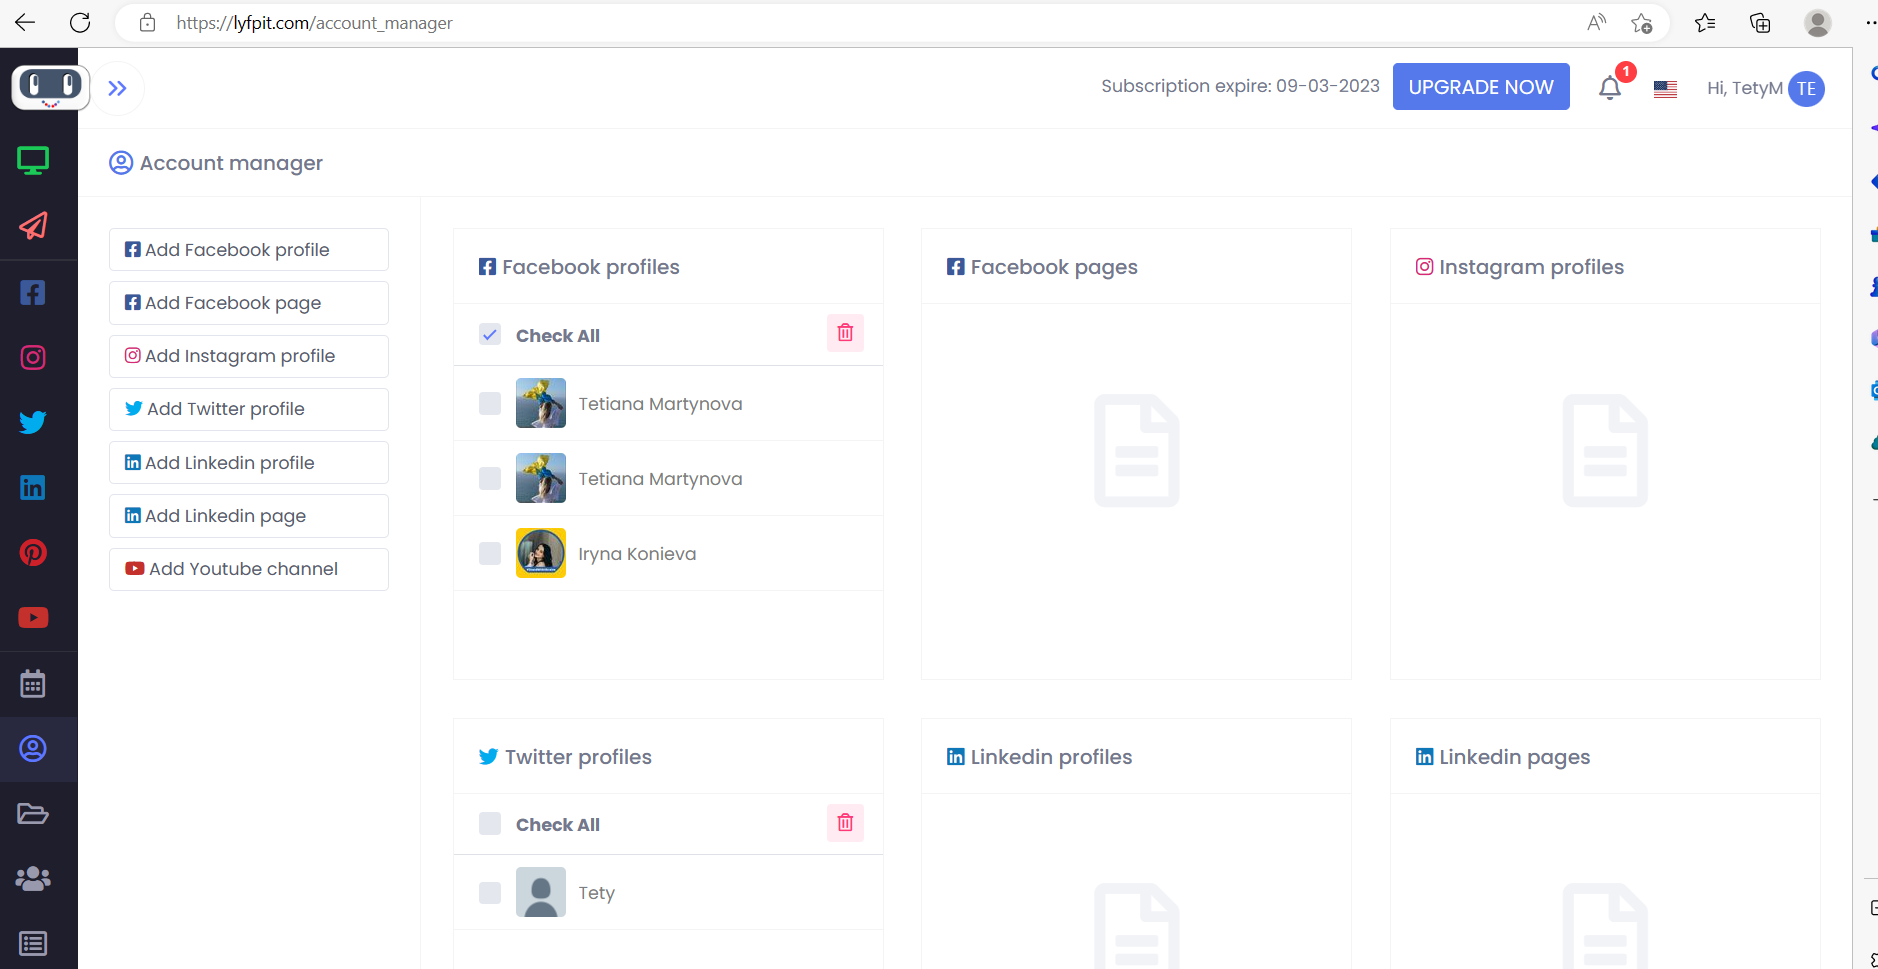
Task: Click Add Instagram profile
Action: (x=249, y=356)
